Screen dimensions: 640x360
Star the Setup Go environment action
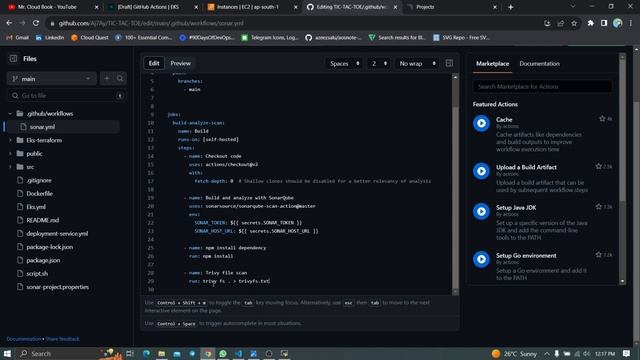tap(599, 255)
